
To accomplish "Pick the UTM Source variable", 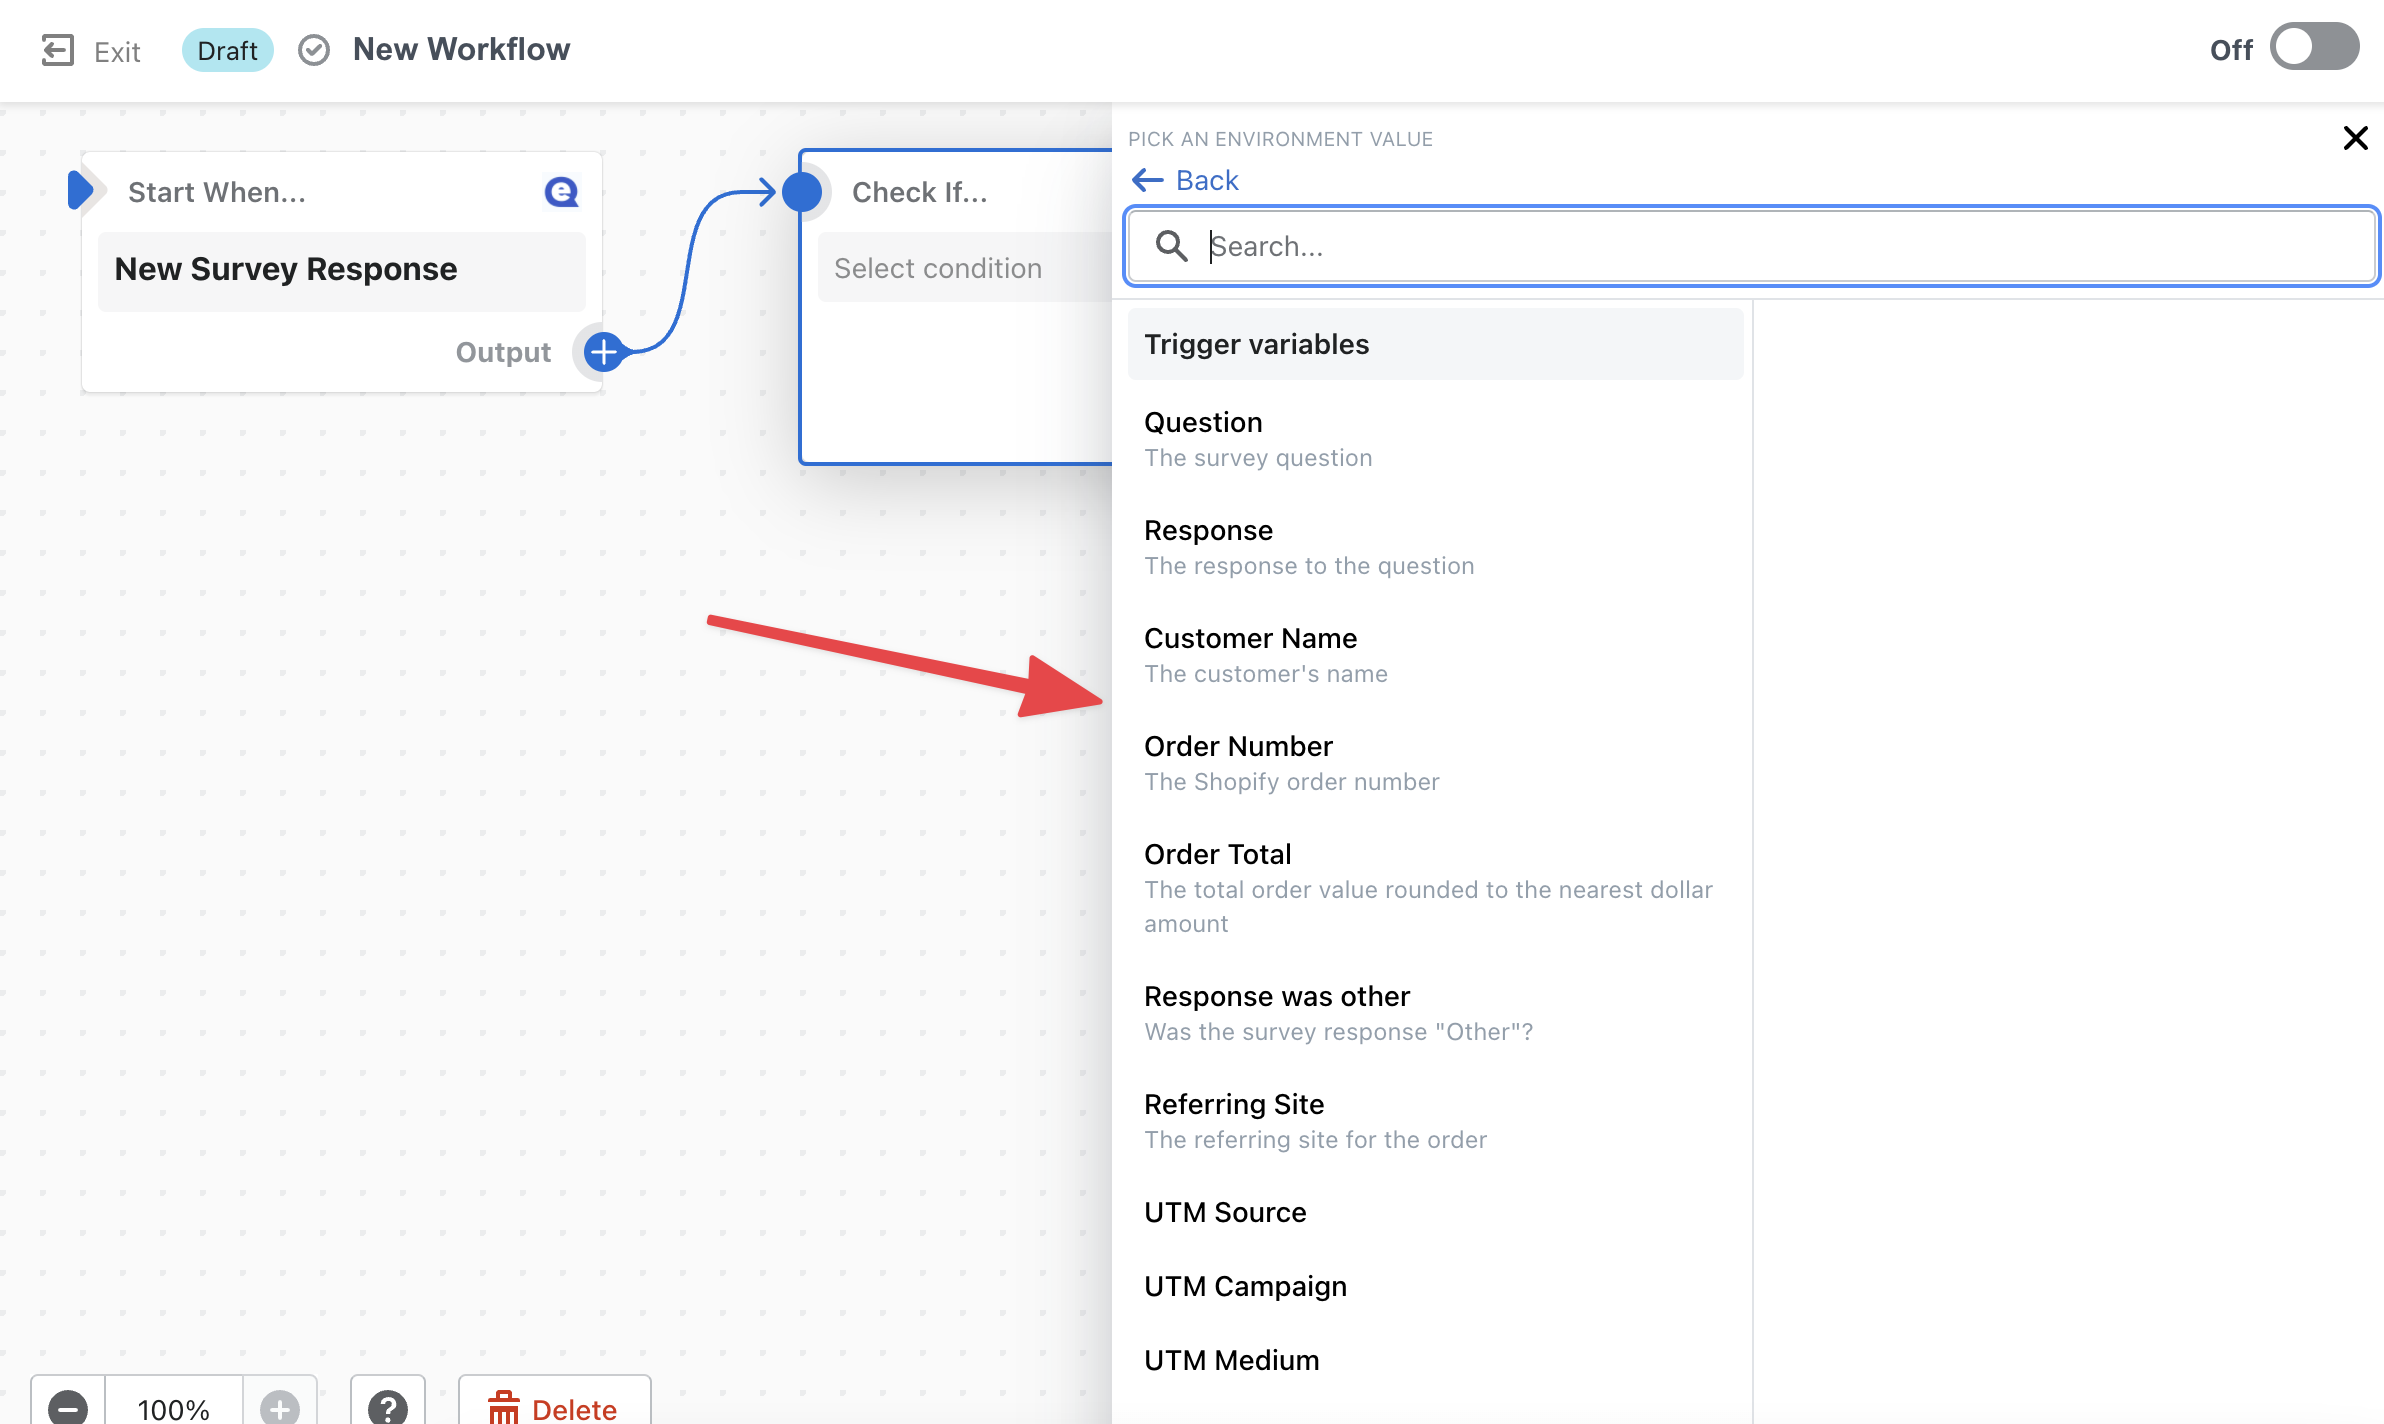I will (1435, 1212).
